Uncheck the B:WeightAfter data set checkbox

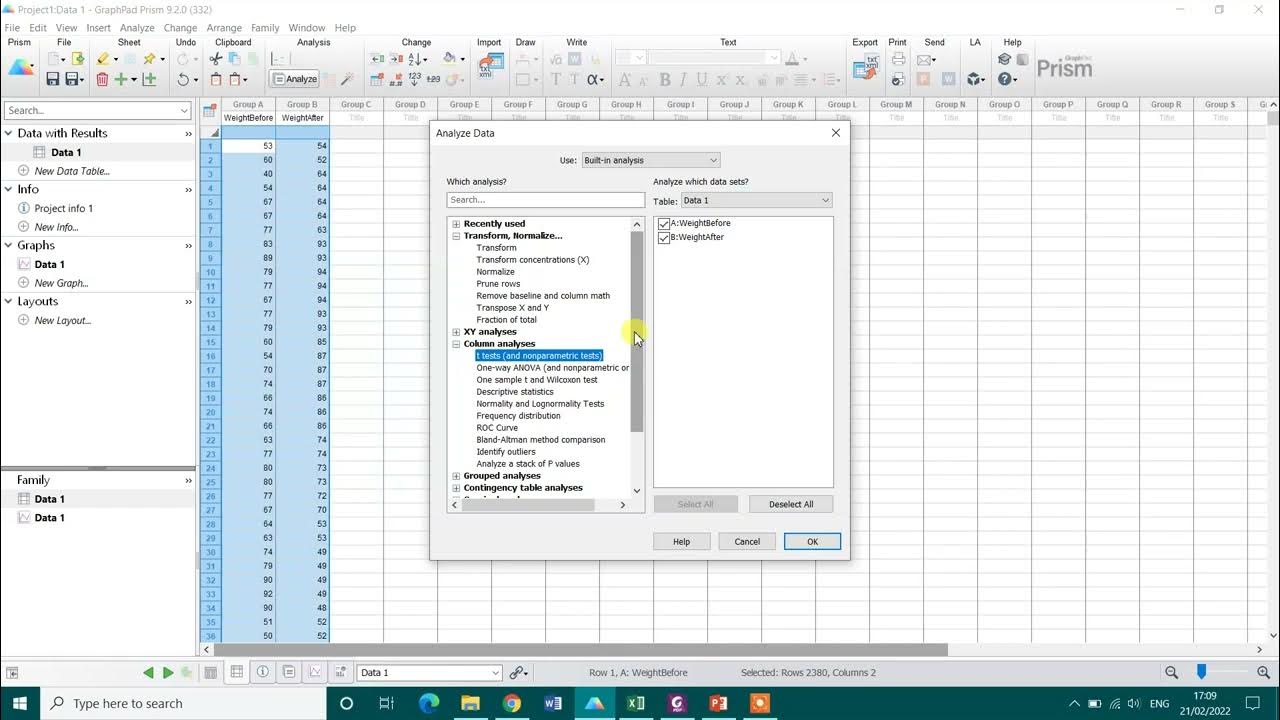[664, 238]
